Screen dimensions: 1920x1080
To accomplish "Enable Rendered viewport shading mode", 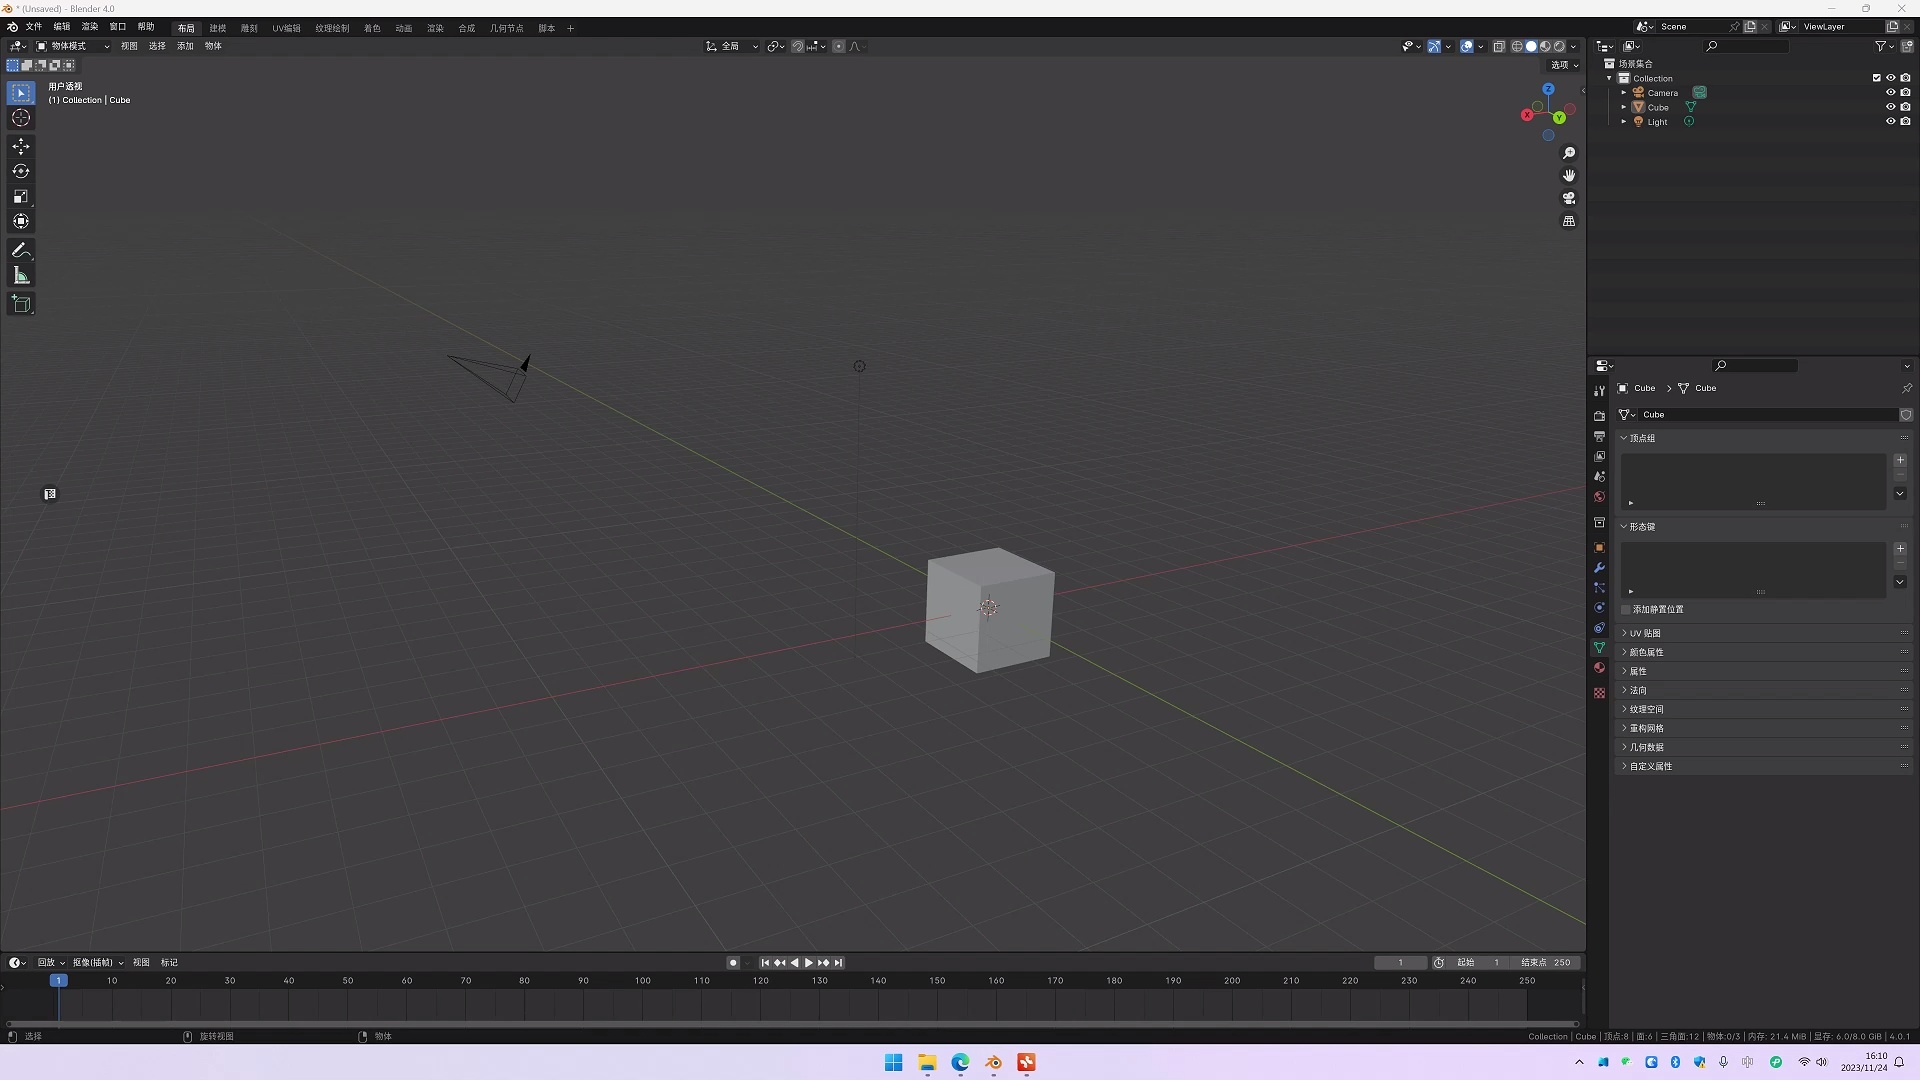I will (1557, 46).
